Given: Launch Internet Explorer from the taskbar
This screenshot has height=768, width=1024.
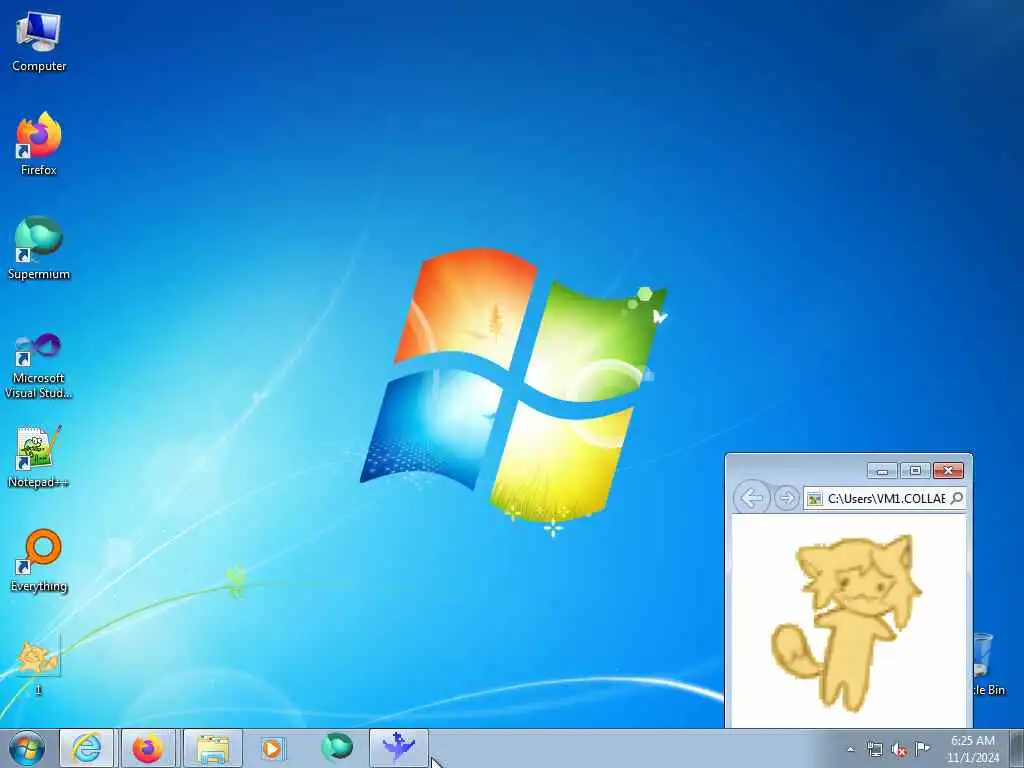Looking at the screenshot, I should pyautogui.click(x=87, y=748).
